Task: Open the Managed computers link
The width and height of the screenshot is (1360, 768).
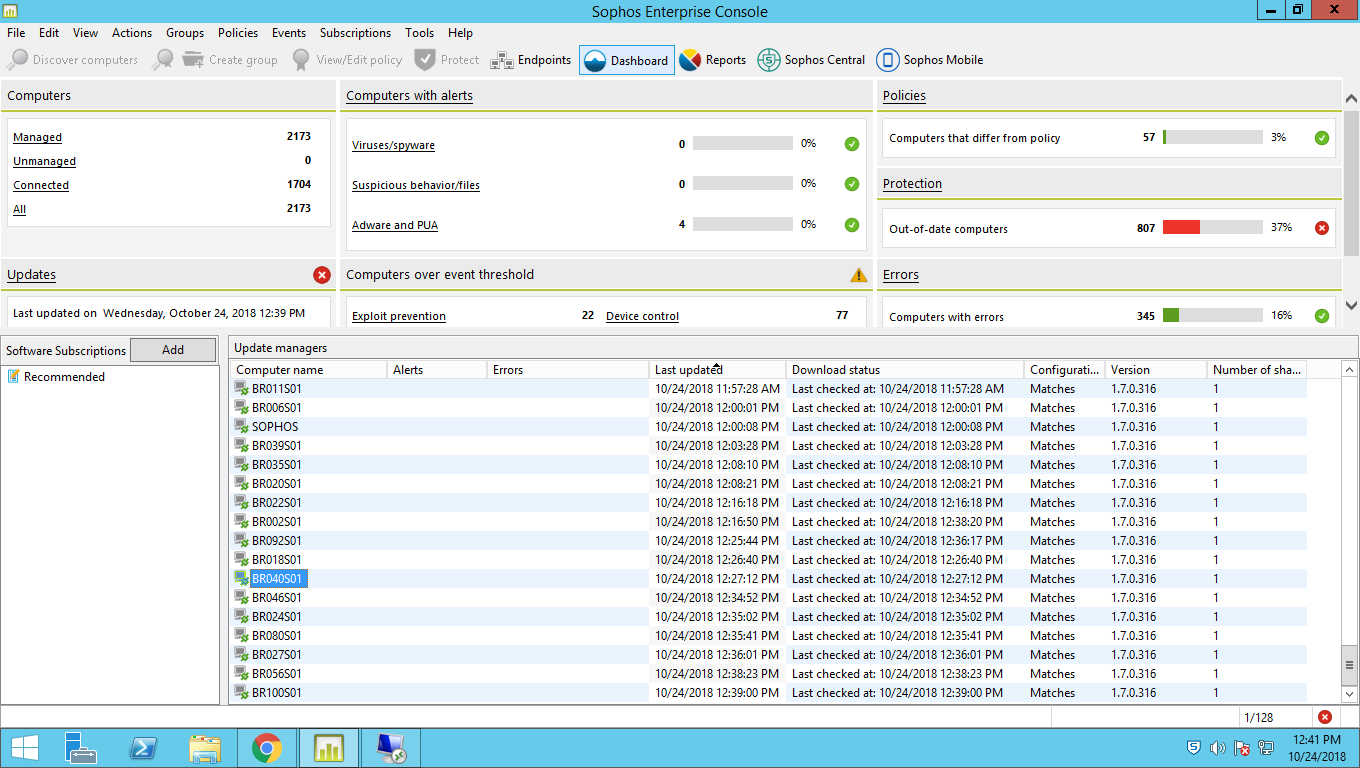Action: point(38,137)
